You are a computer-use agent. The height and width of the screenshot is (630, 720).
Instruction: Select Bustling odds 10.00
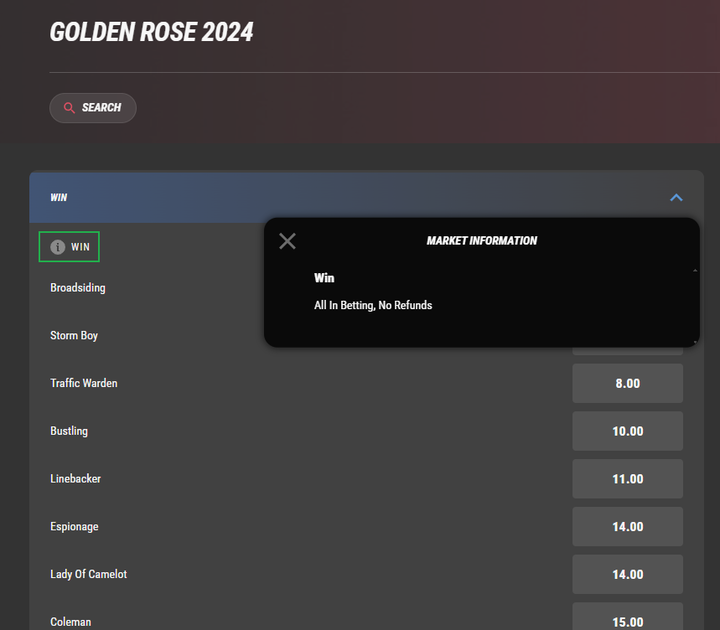point(627,431)
